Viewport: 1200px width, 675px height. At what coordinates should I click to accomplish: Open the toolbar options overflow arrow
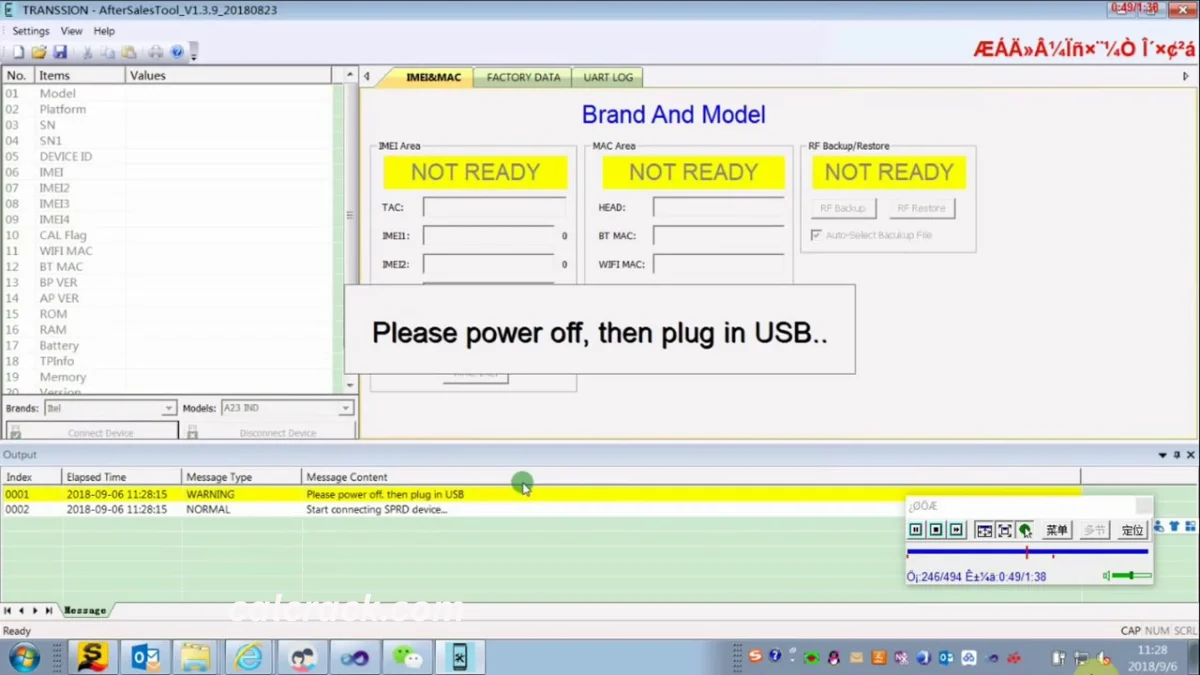click(194, 53)
